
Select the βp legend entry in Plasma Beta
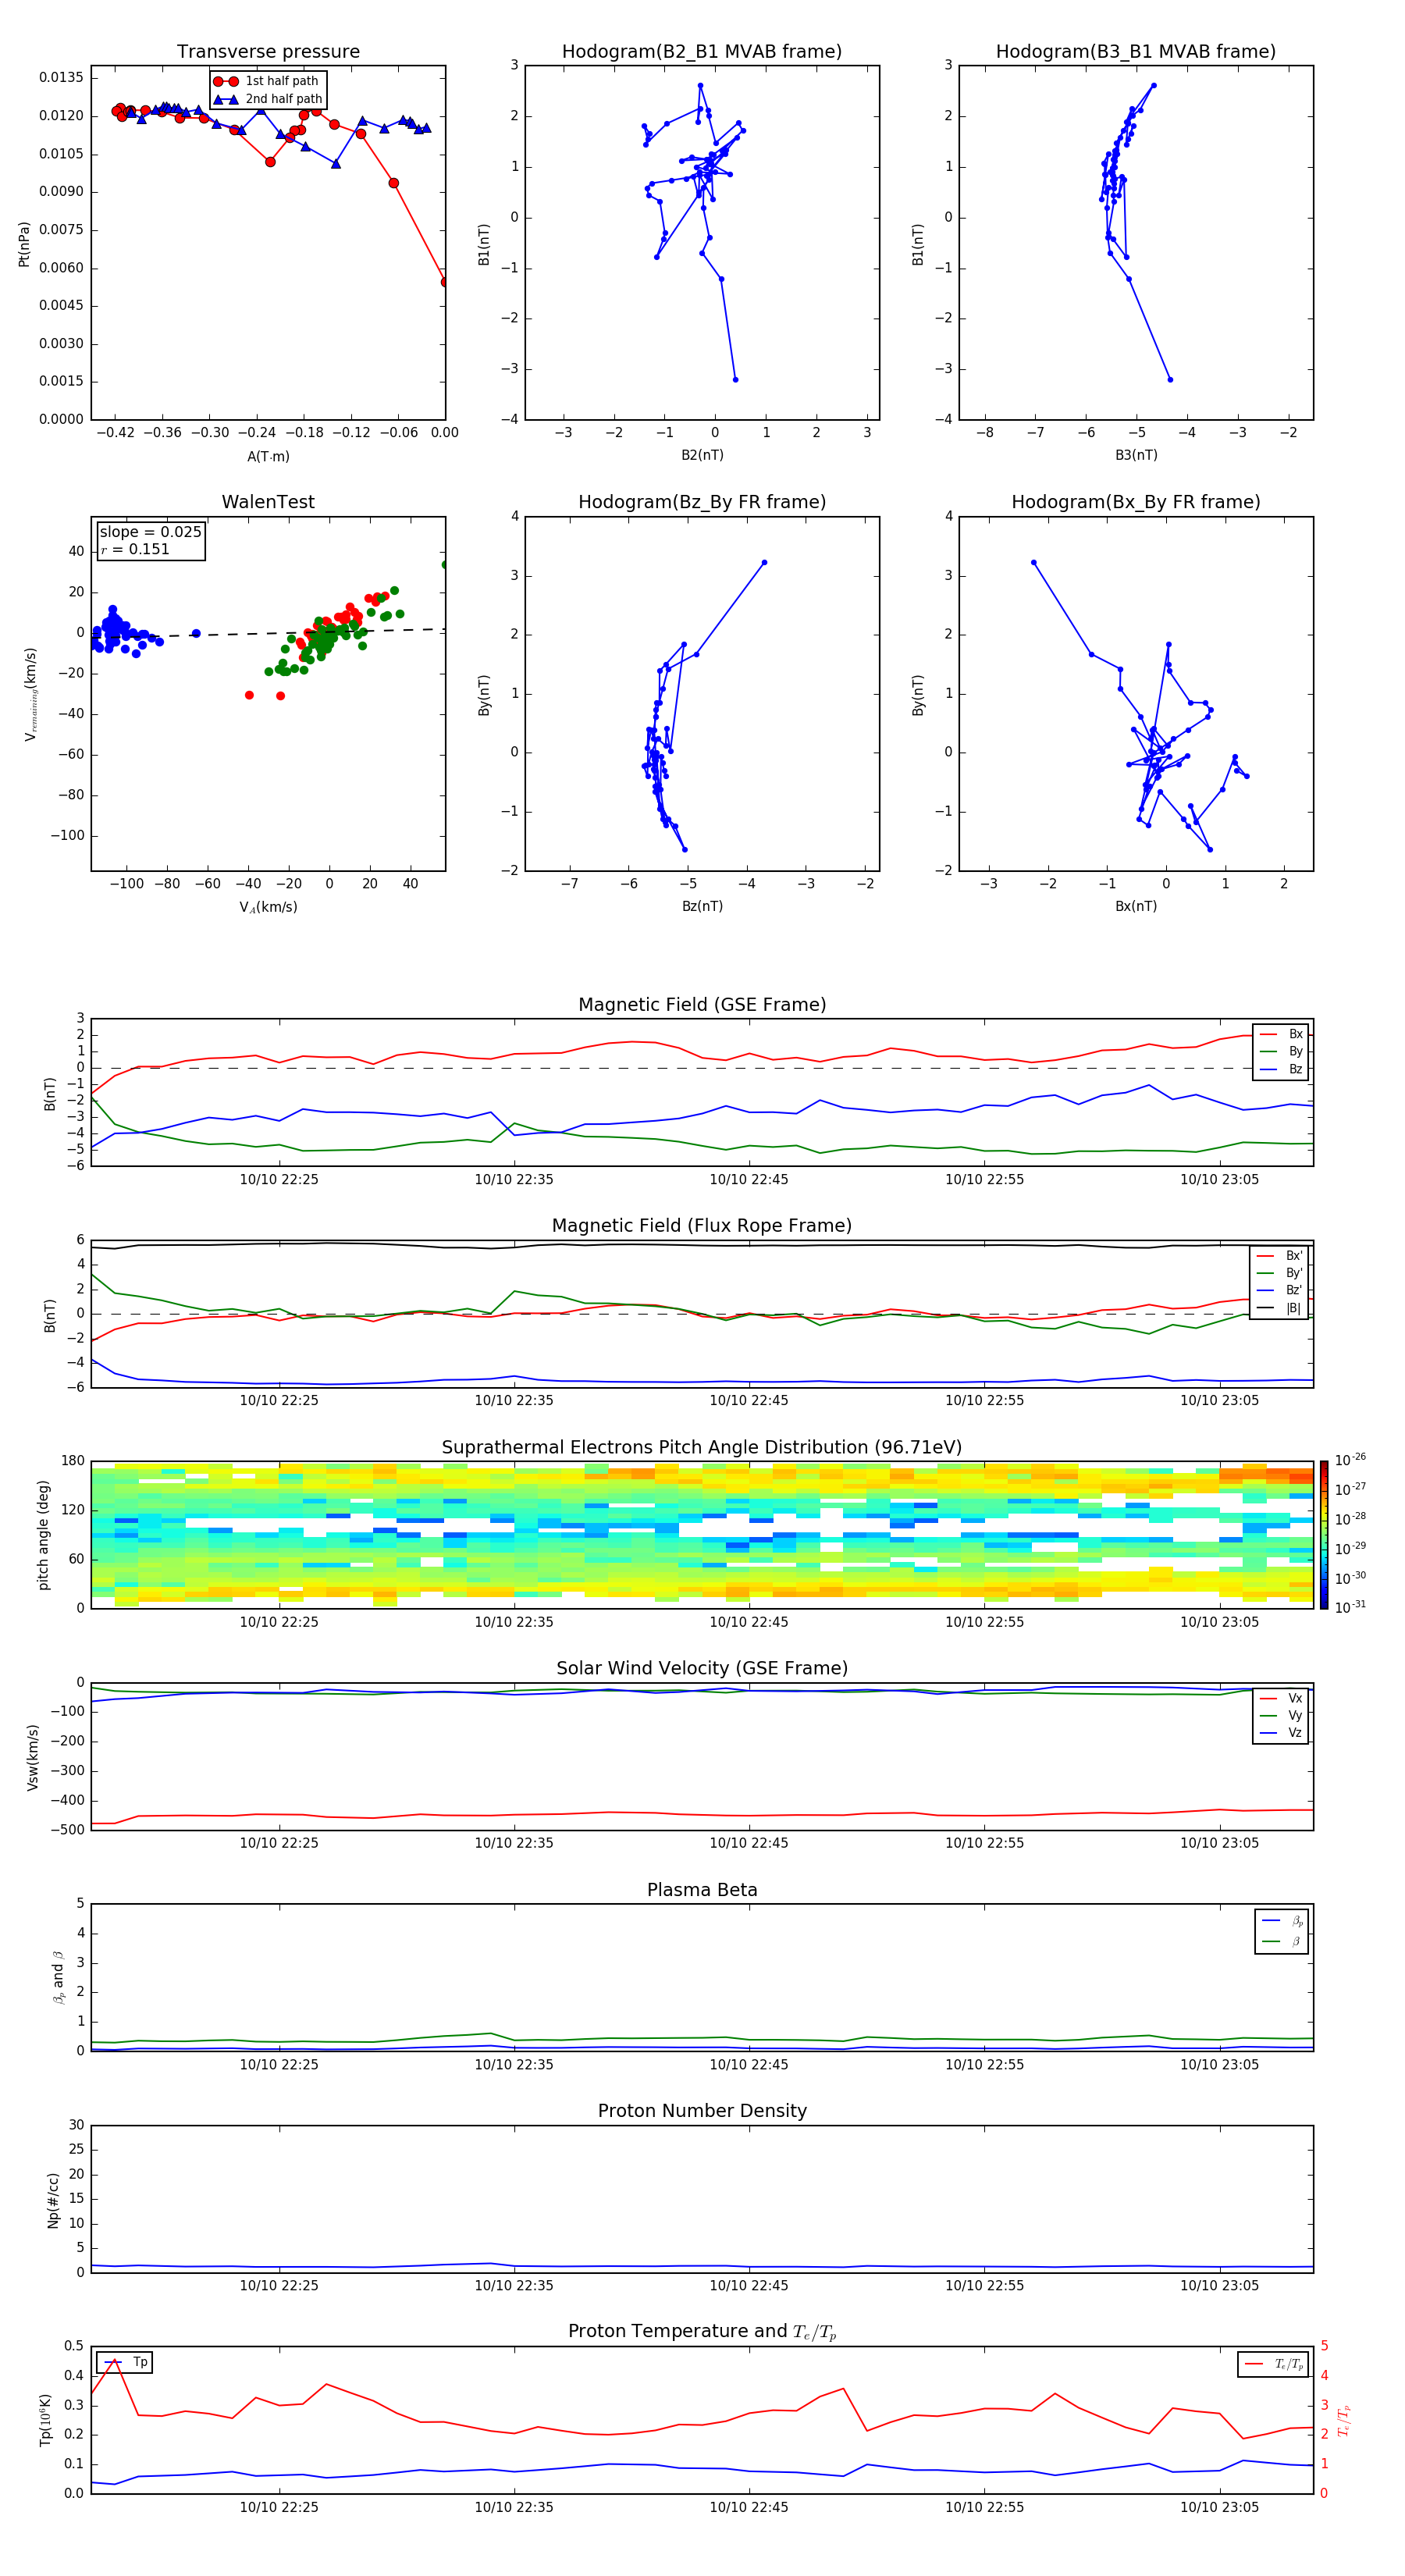point(1282,1921)
